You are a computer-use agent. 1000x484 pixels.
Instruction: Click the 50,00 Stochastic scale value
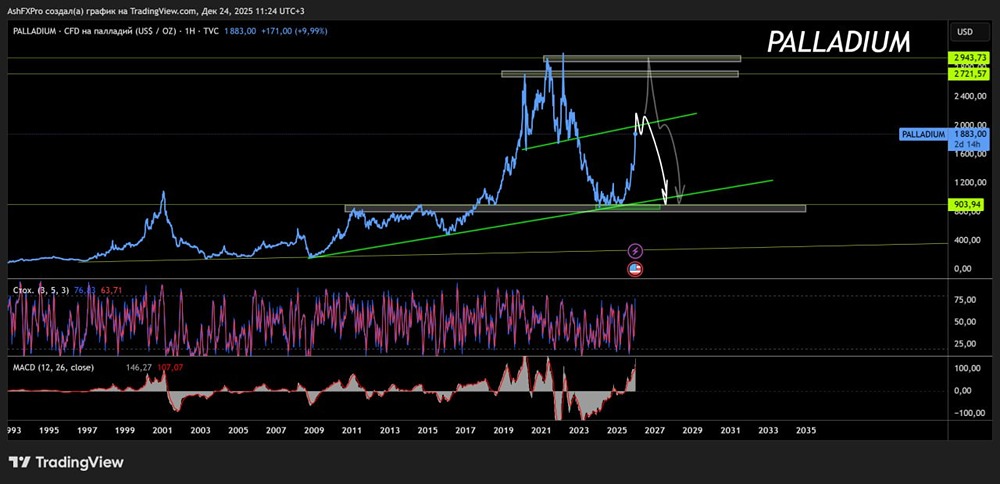coord(967,322)
